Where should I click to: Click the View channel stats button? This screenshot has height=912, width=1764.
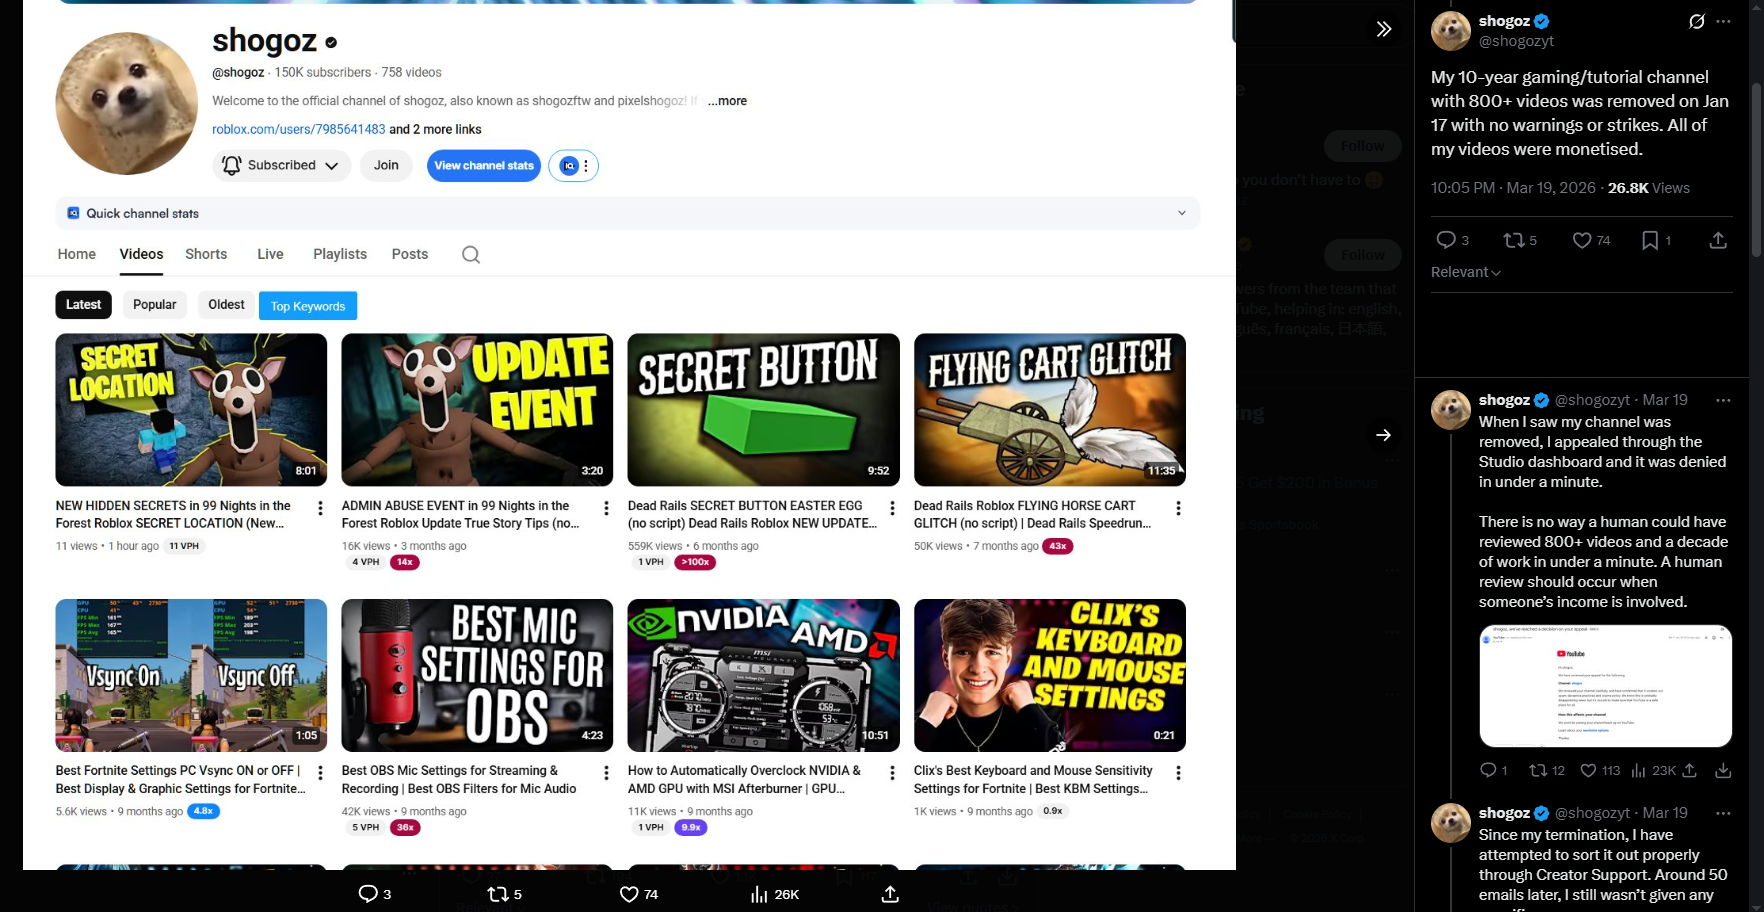484,166
